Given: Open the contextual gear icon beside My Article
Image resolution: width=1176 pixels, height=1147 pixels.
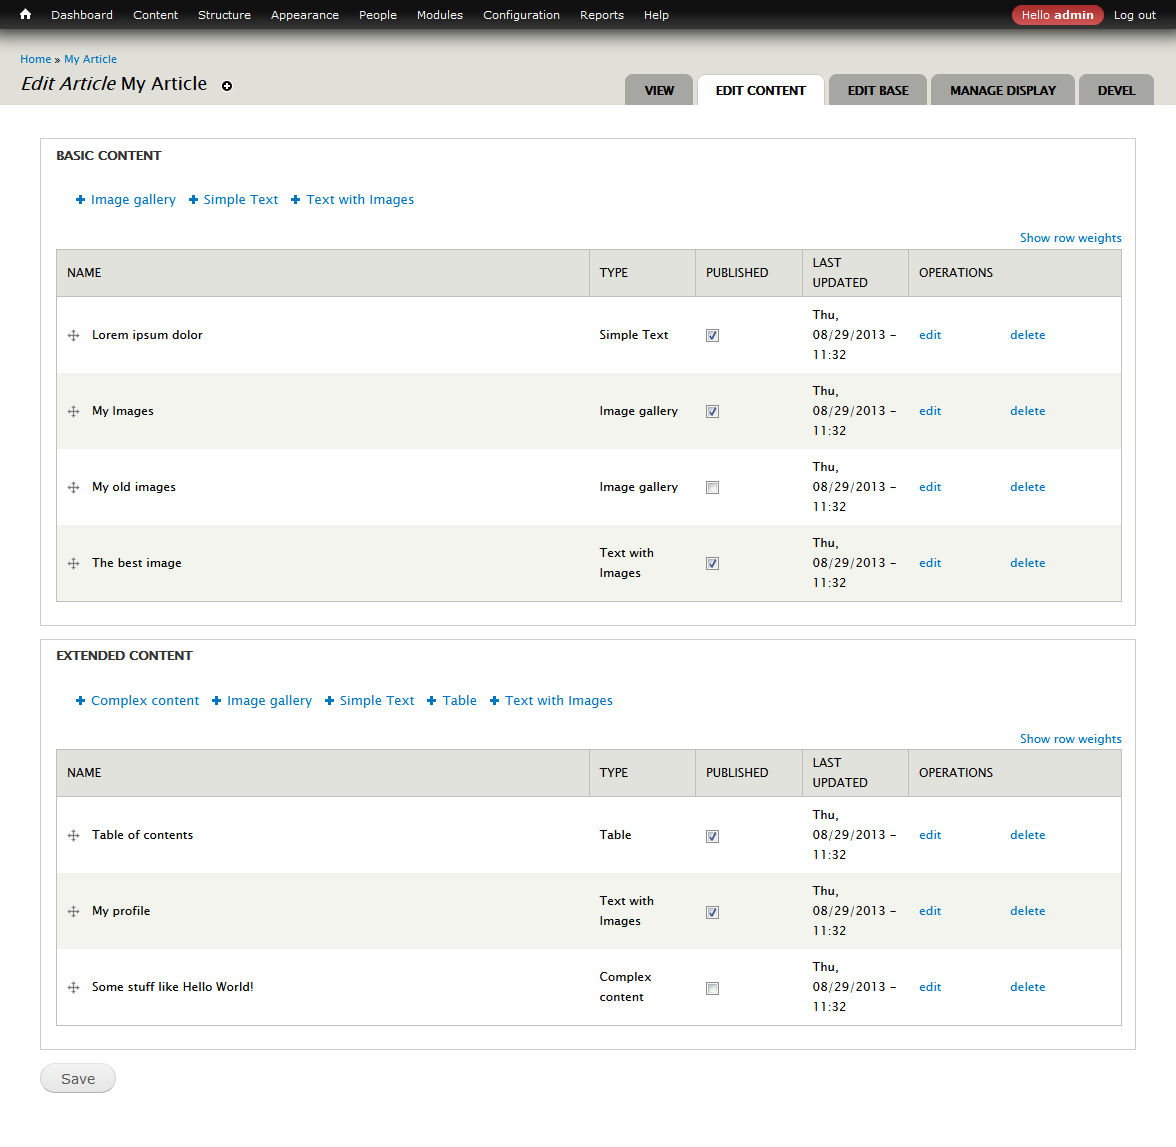Looking at the screenshot, I should [x=227, y=86].
